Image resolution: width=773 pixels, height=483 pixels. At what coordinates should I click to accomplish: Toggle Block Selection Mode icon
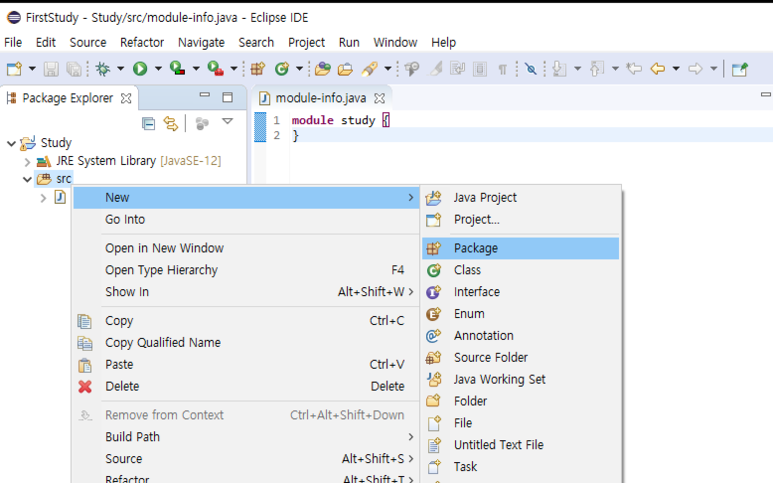pyautogui.click(x=480, y=69)
